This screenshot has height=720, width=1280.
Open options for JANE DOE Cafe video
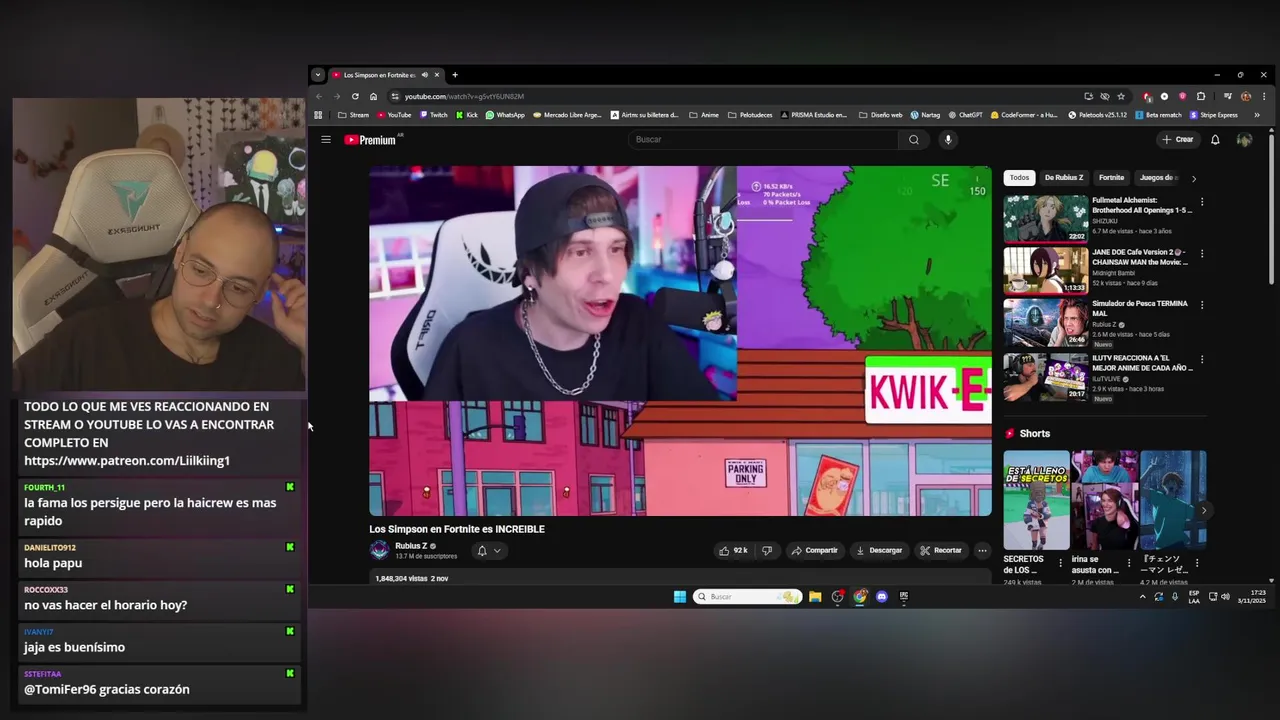coord(1202,254)
